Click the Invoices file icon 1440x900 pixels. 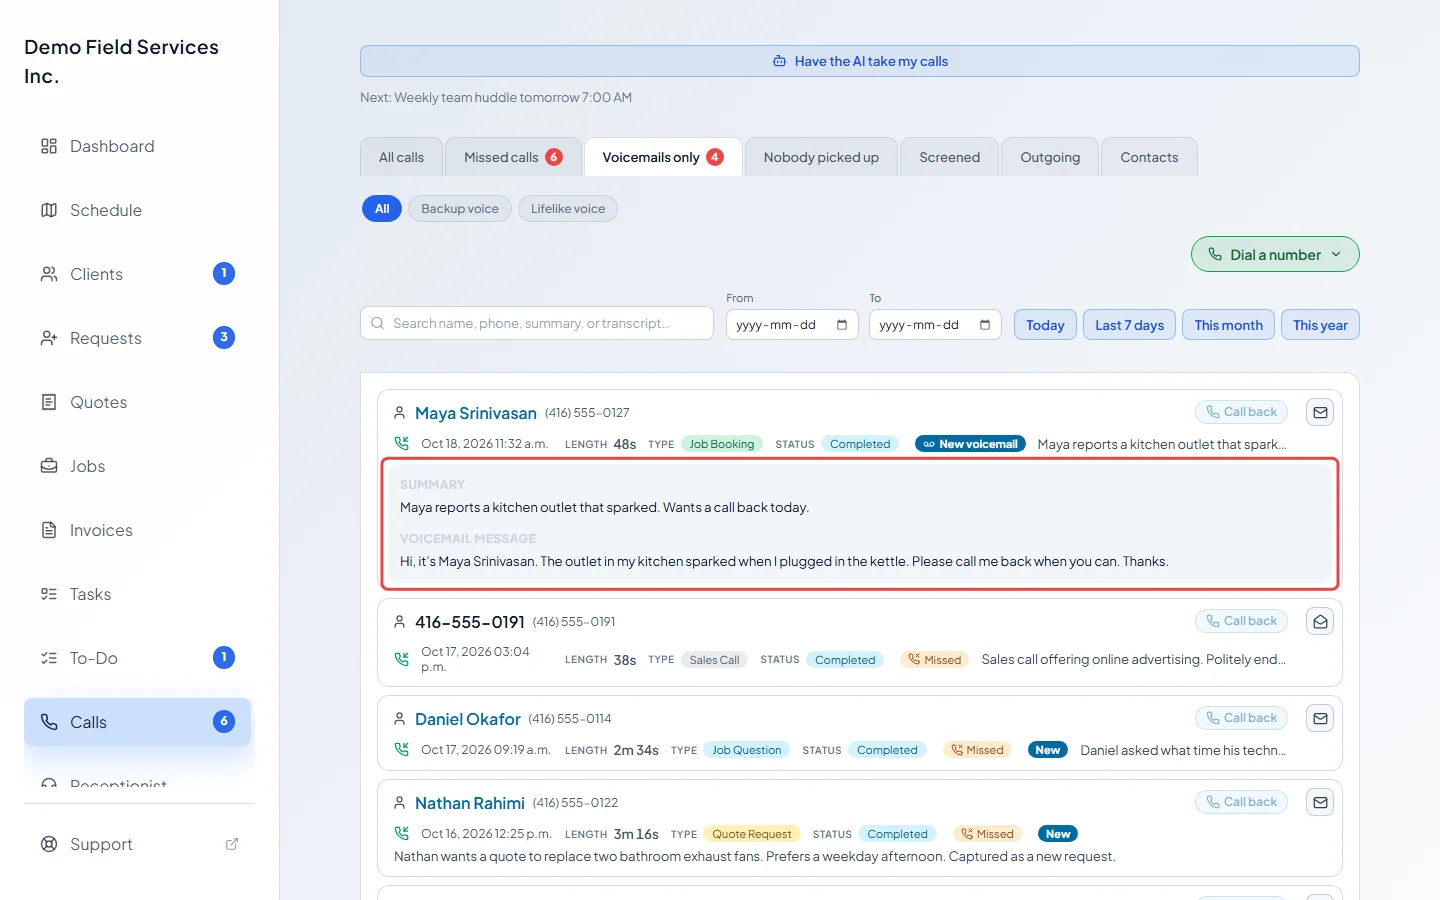point(49,530)
